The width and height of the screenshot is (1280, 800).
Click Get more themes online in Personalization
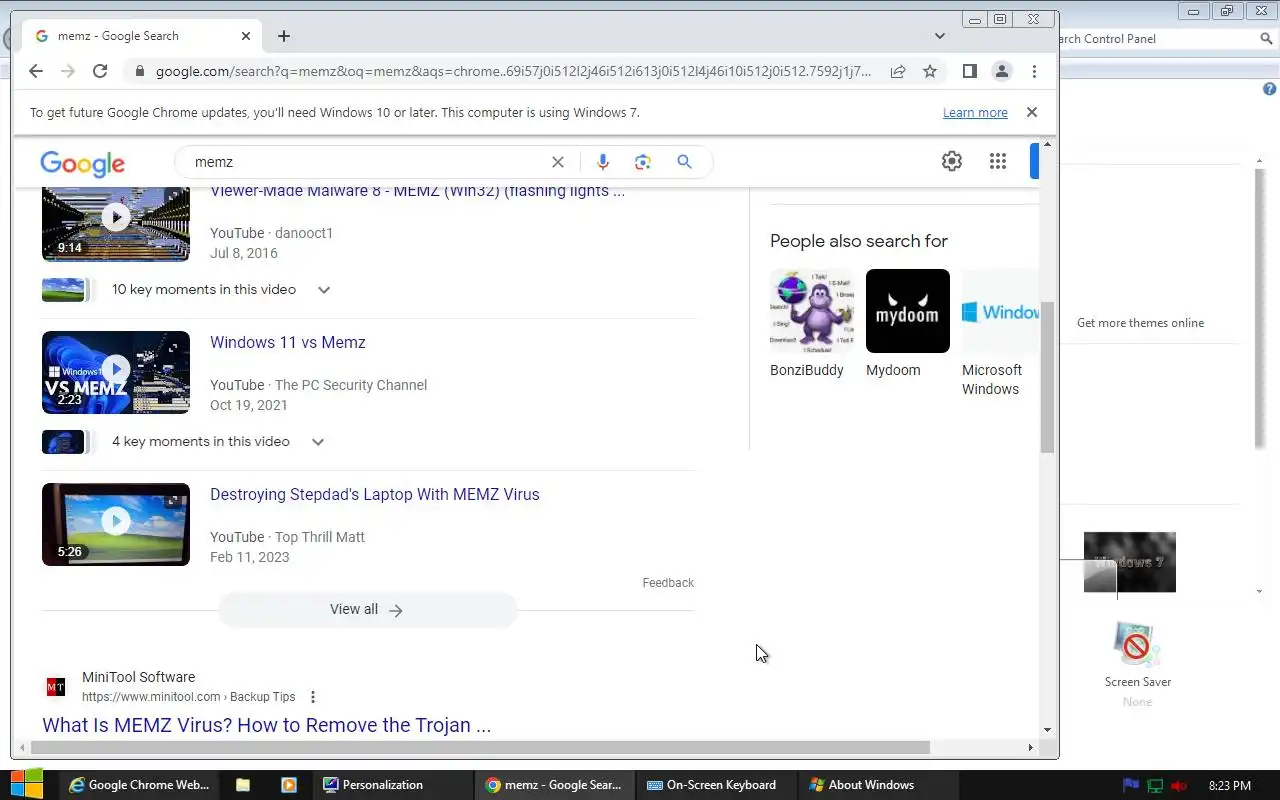click(x=1140, y=323)
